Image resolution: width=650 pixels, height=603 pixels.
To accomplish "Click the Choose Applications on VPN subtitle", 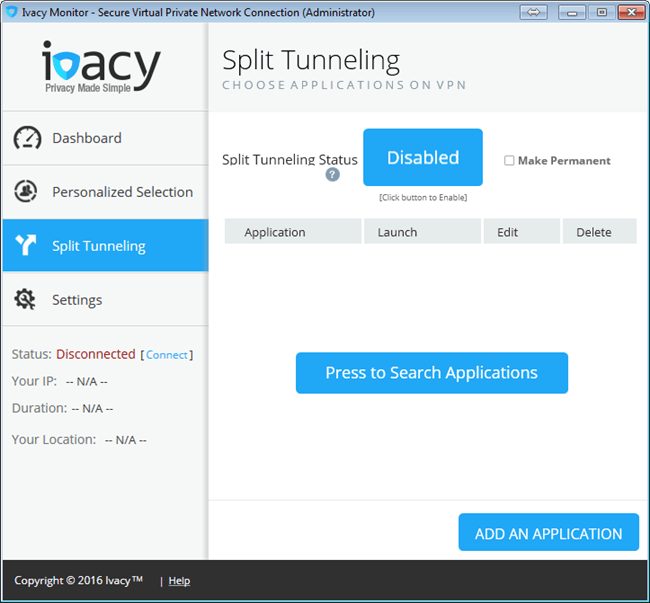I will [x=344, y=85].
